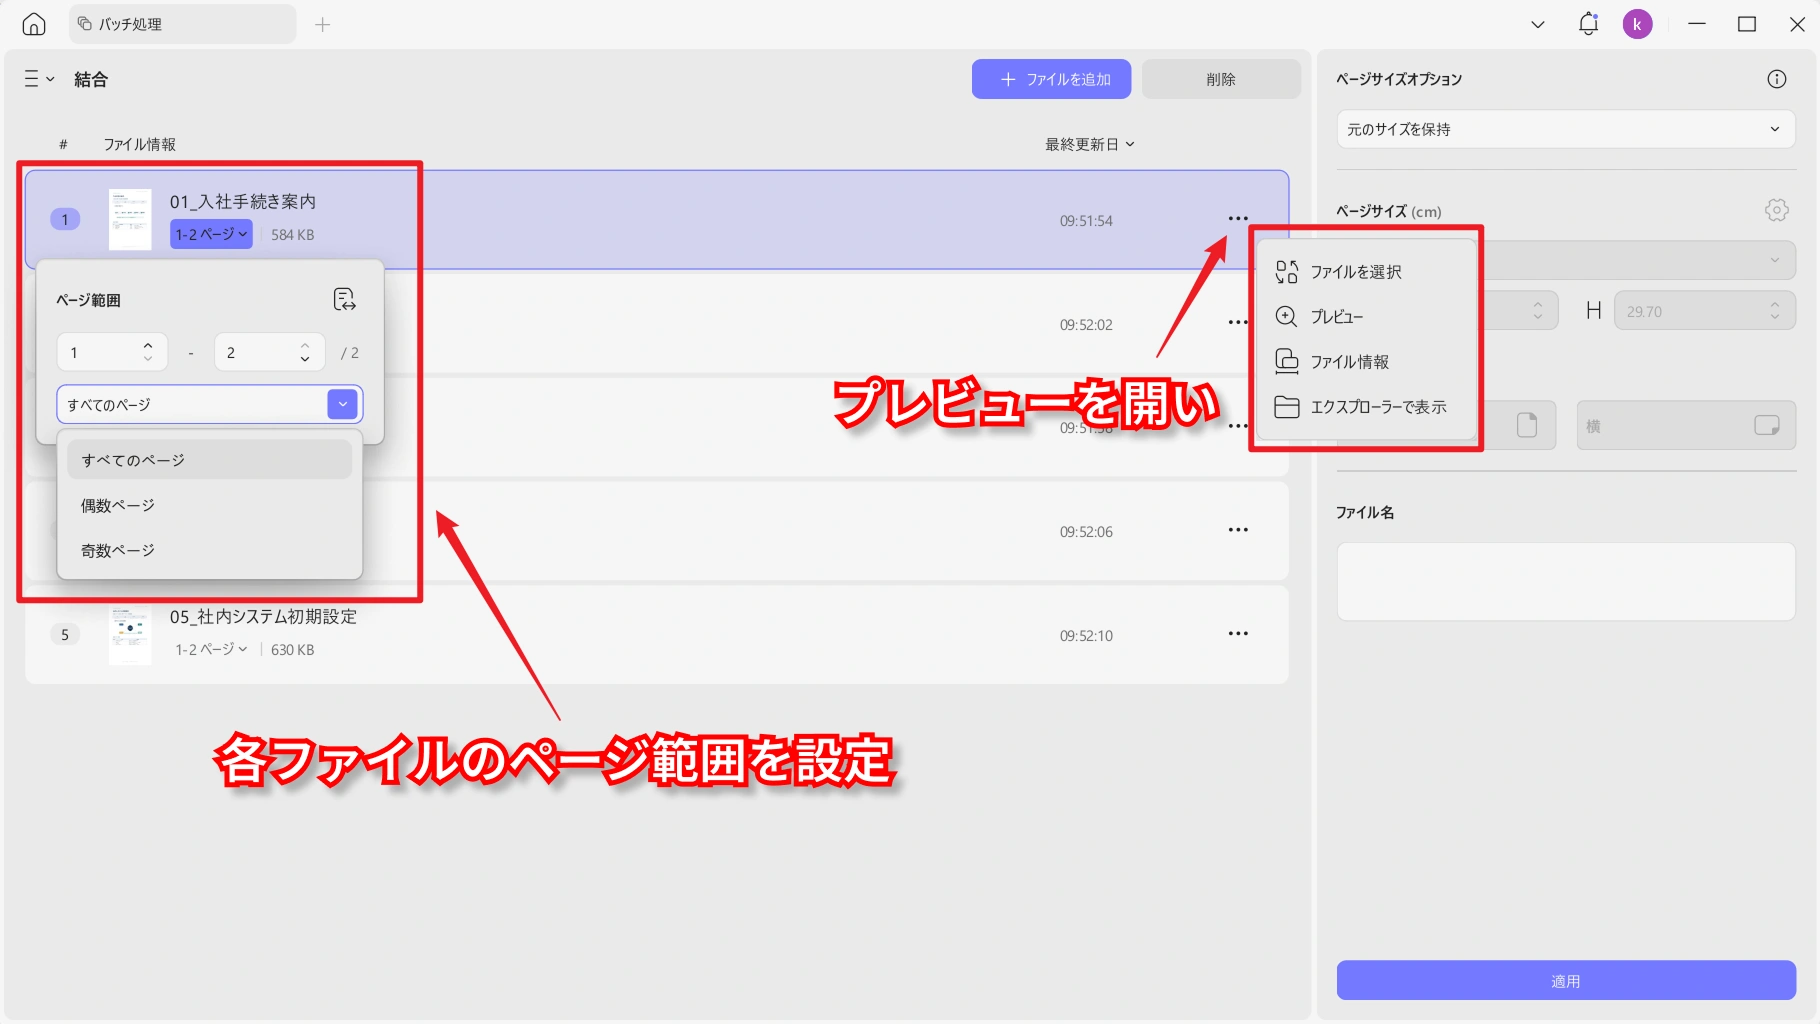The image size is (1820, 1024).
Task: Open the list view menu beside 結合
Action: (39, 79)
